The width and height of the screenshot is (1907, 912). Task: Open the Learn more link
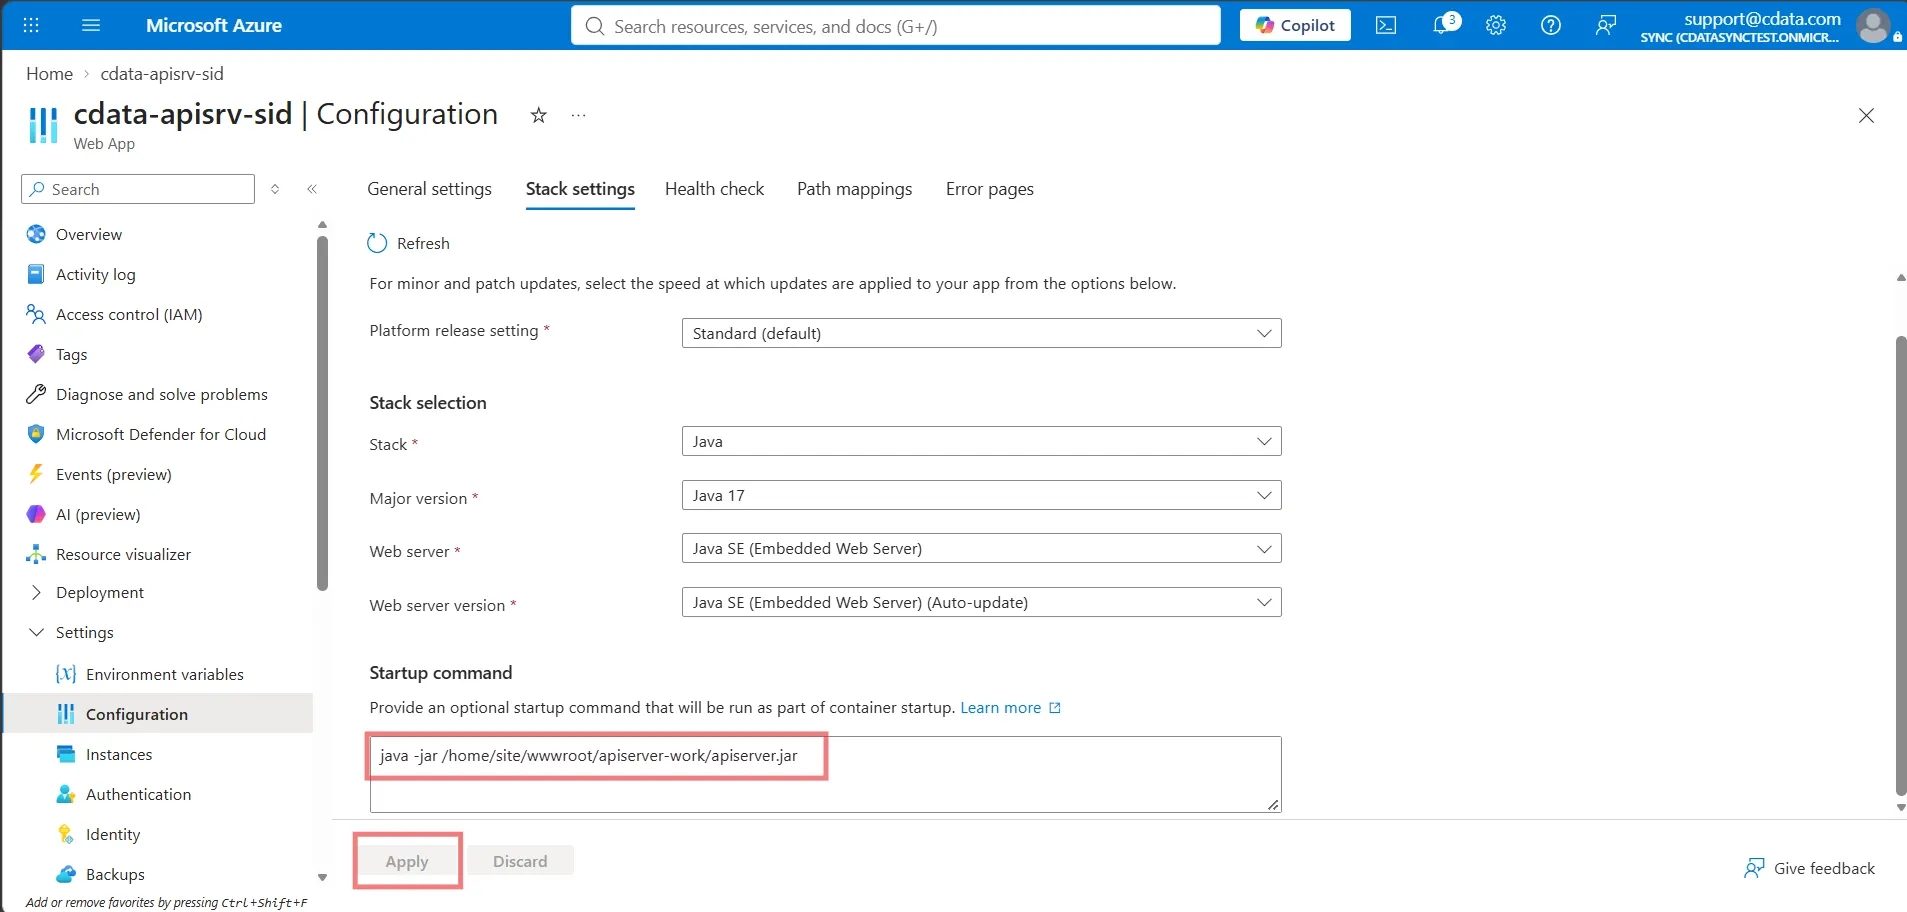coord(1010,707)
